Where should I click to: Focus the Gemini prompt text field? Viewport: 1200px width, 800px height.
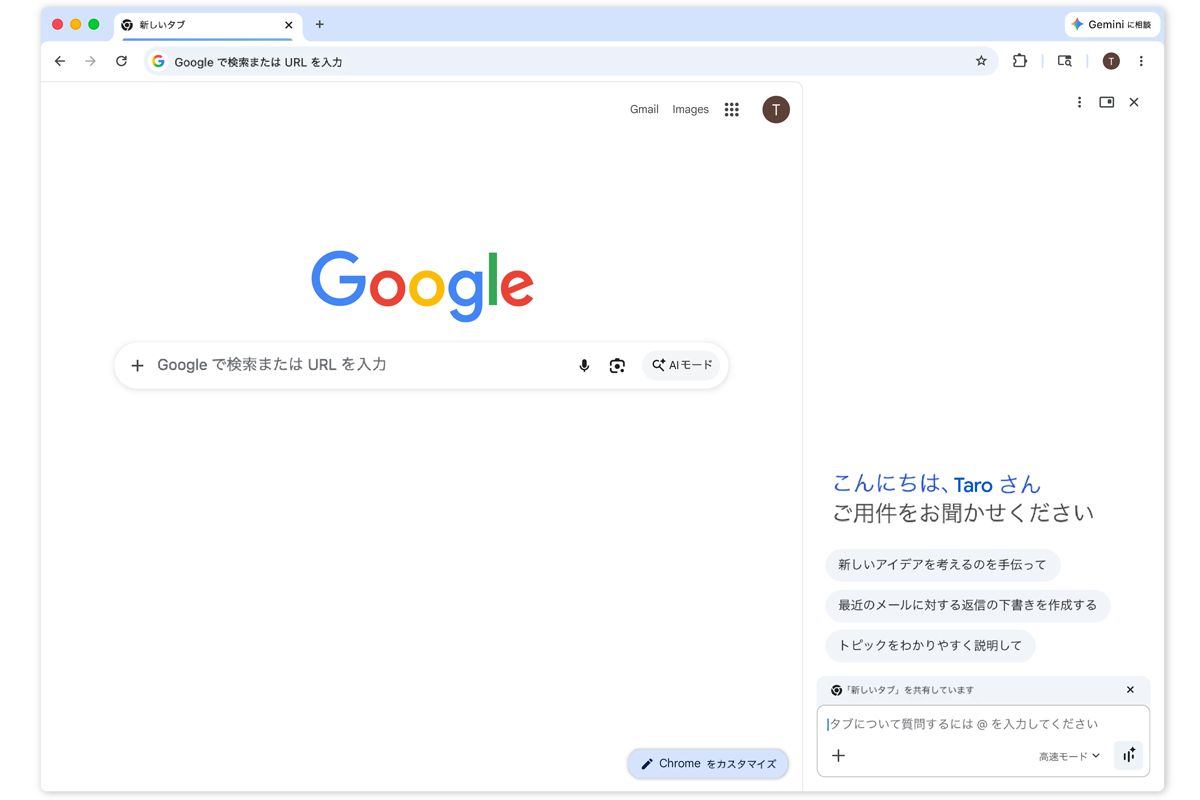click(983, 724)
